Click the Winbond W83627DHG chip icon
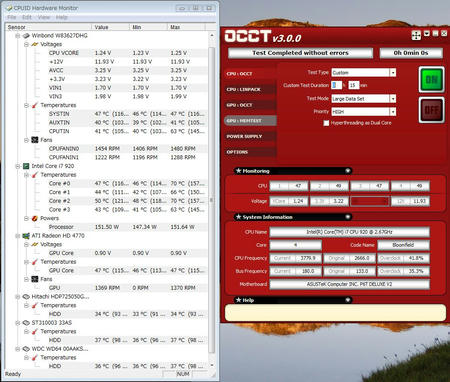The height and width of the screenshot is (382, 450). (x=26, y=35)
